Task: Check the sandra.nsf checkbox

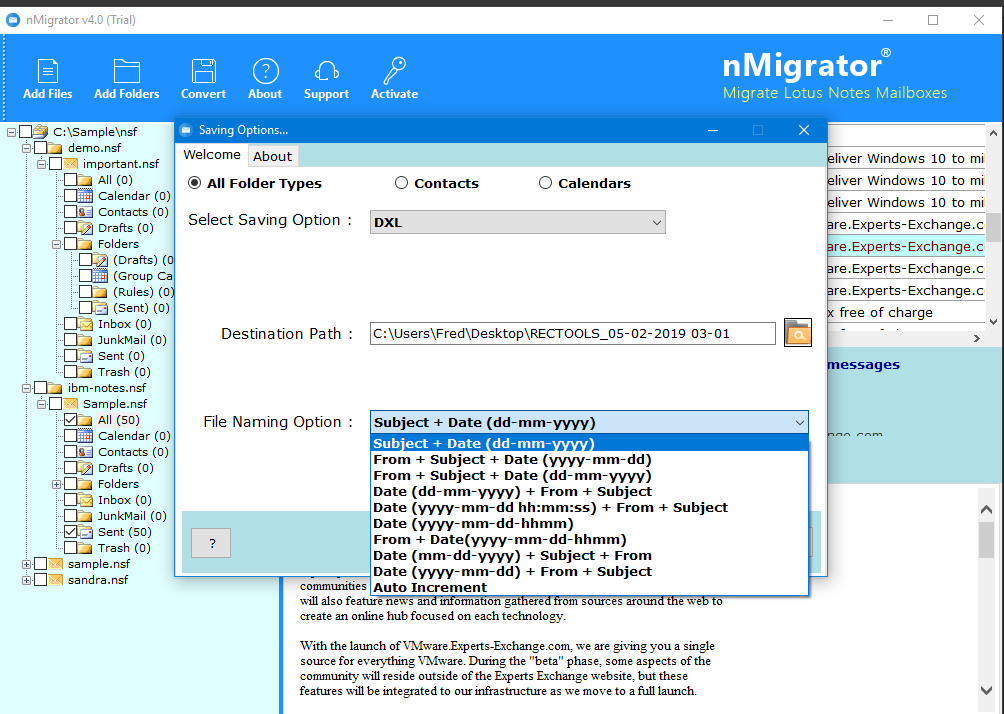Action: [x=40, y=580]
